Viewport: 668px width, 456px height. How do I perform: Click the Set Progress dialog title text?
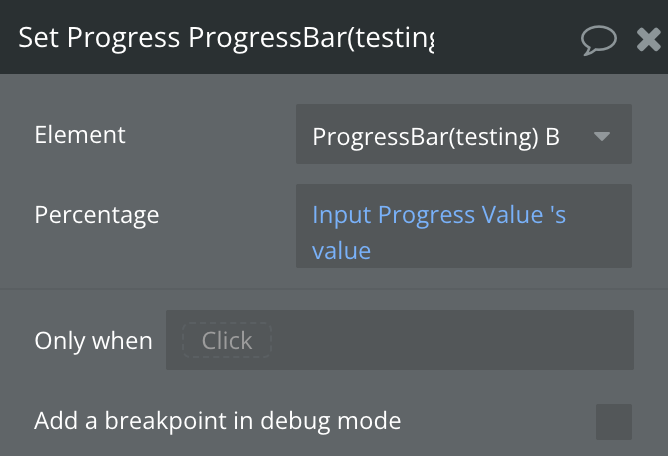[227, 39]
